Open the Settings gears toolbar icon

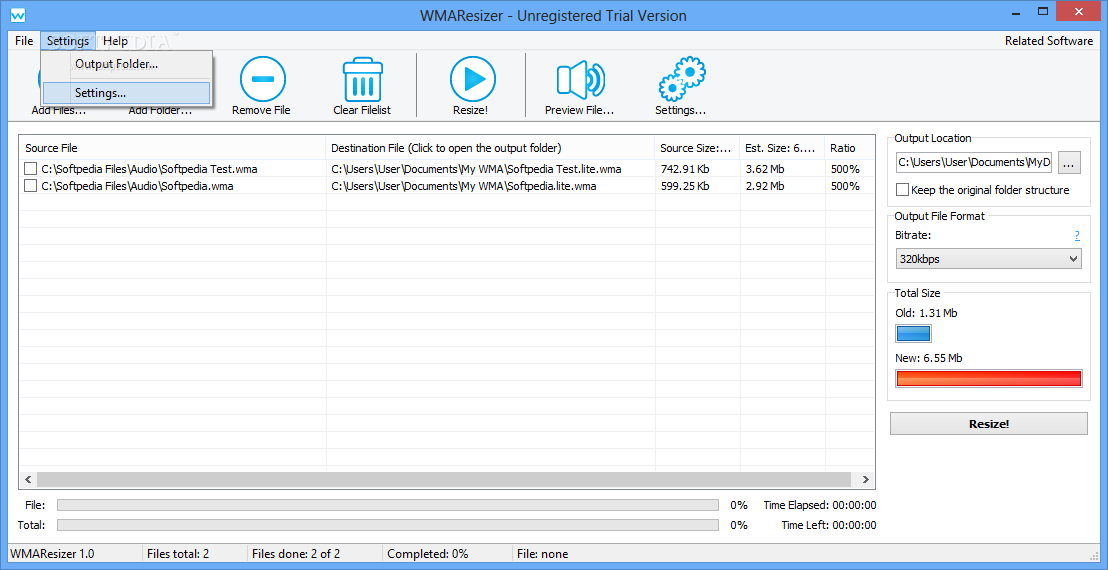point(681,78)
